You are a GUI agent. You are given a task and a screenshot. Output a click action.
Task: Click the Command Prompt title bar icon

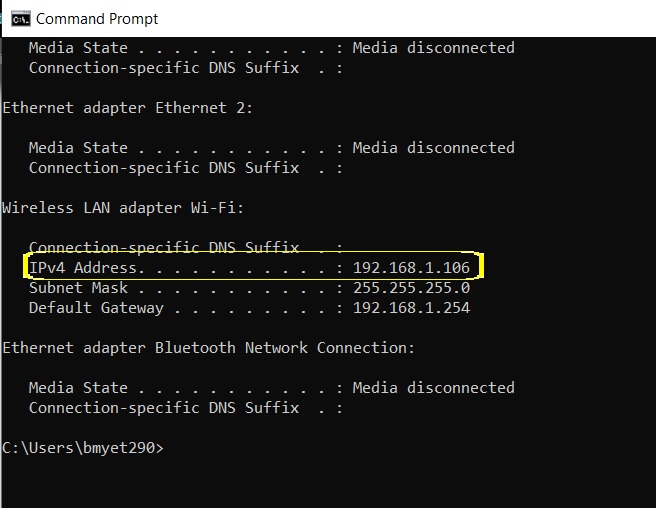tap(19, 18)
